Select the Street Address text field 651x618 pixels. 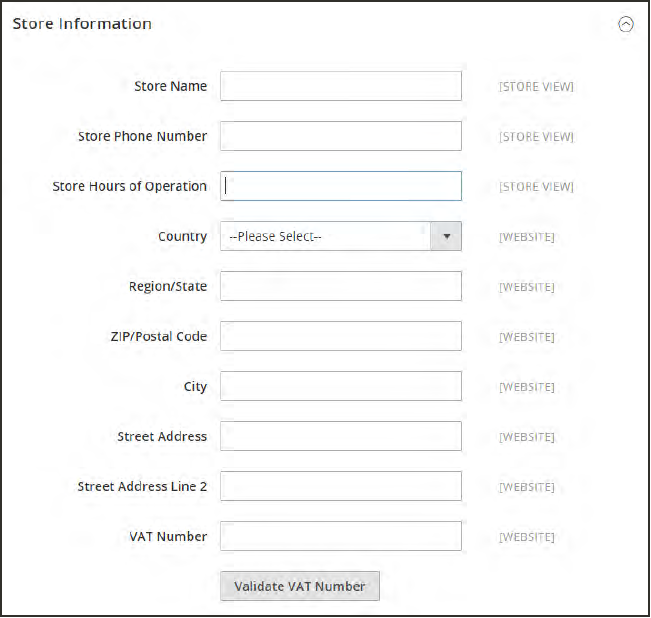341,437
